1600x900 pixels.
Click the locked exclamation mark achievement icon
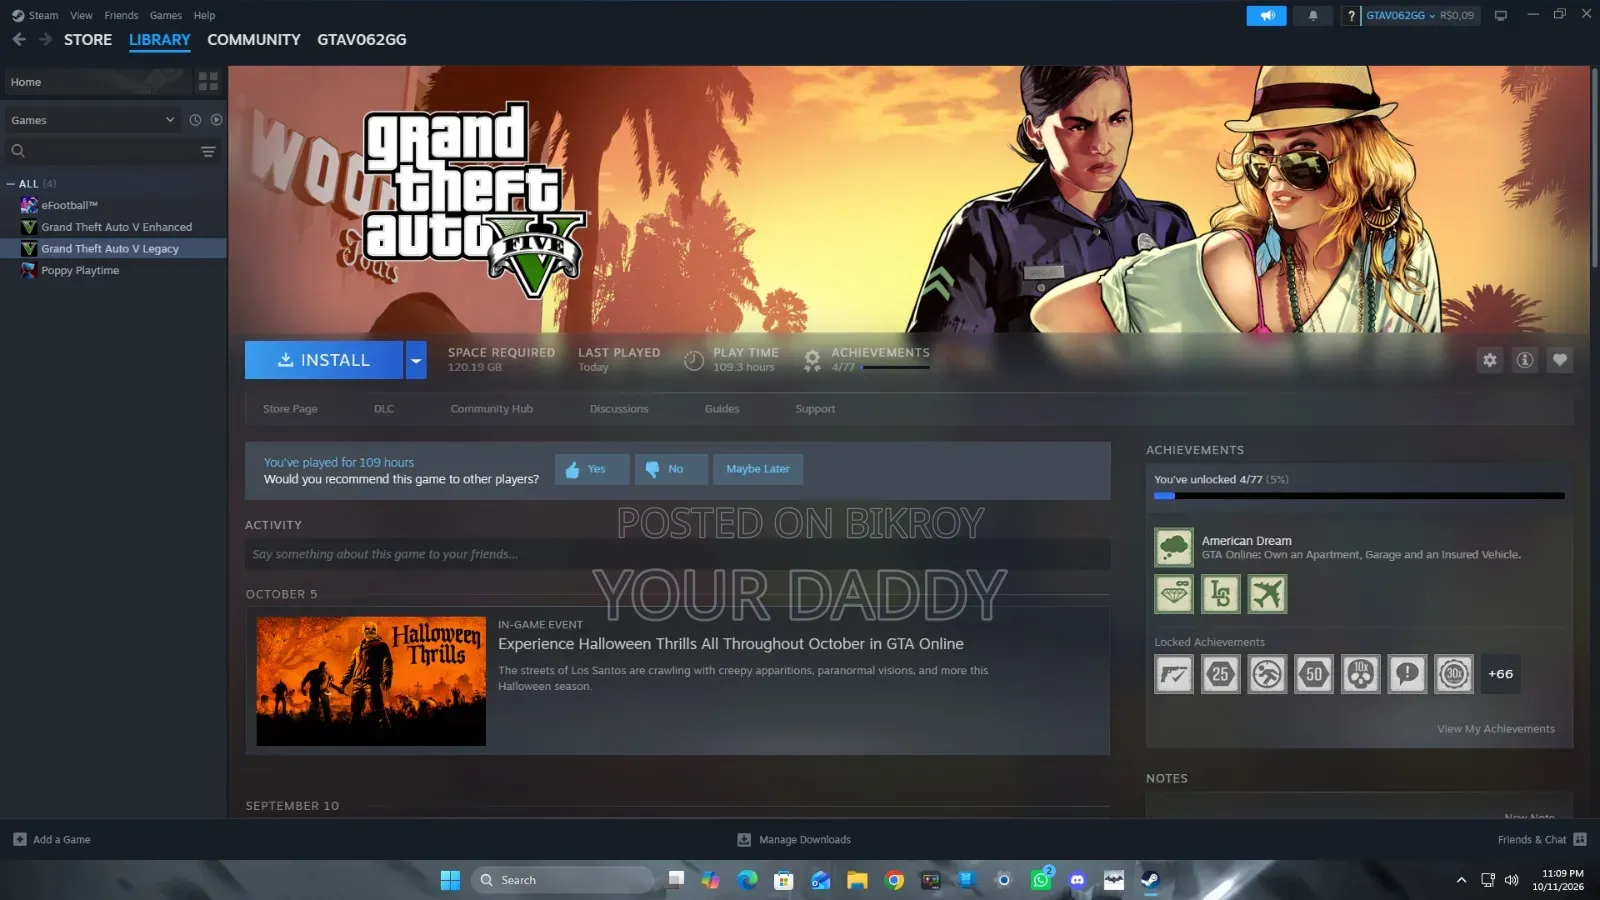tap(1407, 674)
